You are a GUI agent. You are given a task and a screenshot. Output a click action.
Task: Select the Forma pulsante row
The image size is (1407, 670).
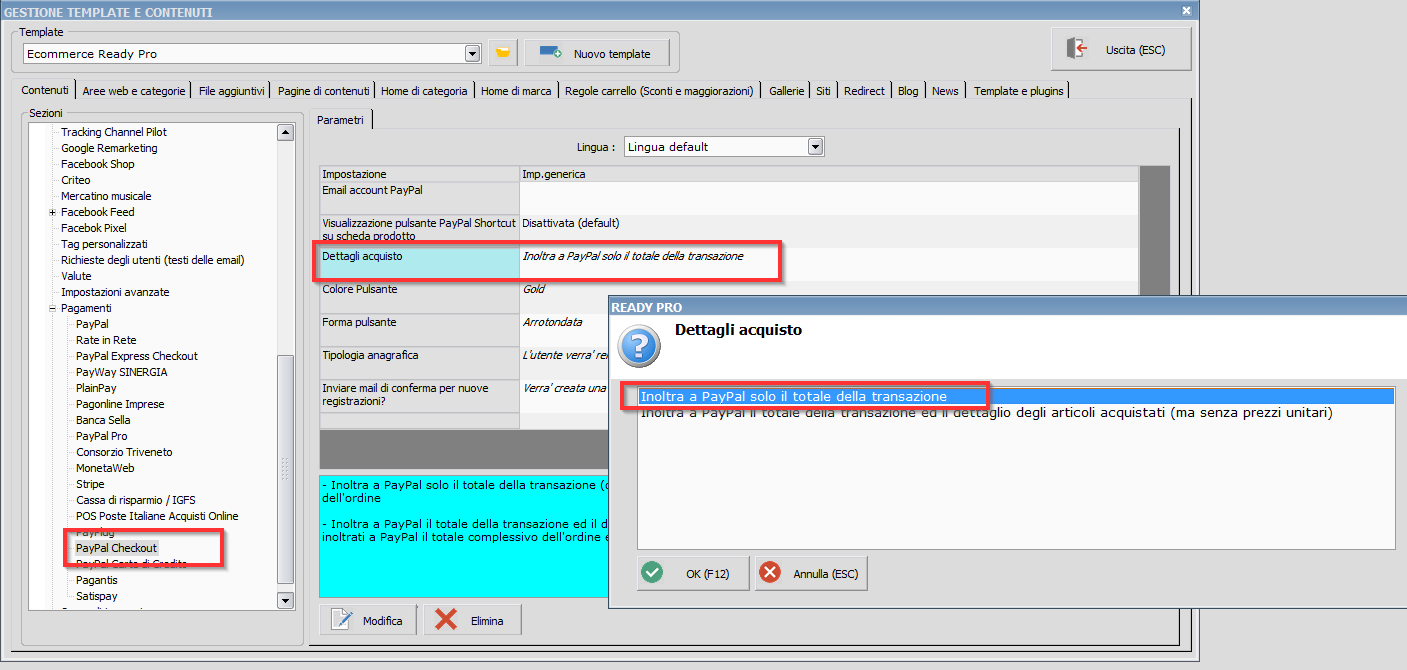click(x=729, y=330)
